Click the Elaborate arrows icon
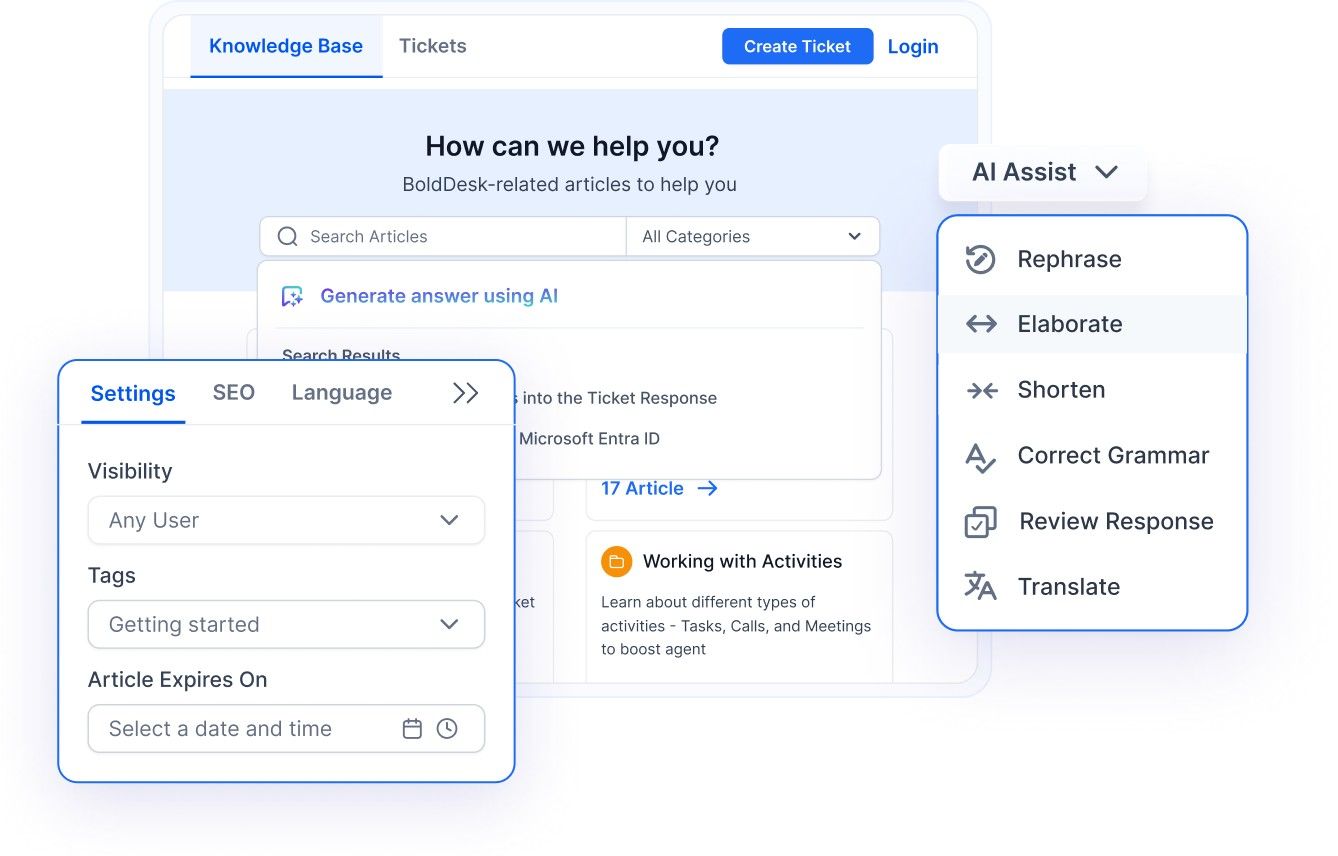1338x856 pixels. click(x=981, y=324)
